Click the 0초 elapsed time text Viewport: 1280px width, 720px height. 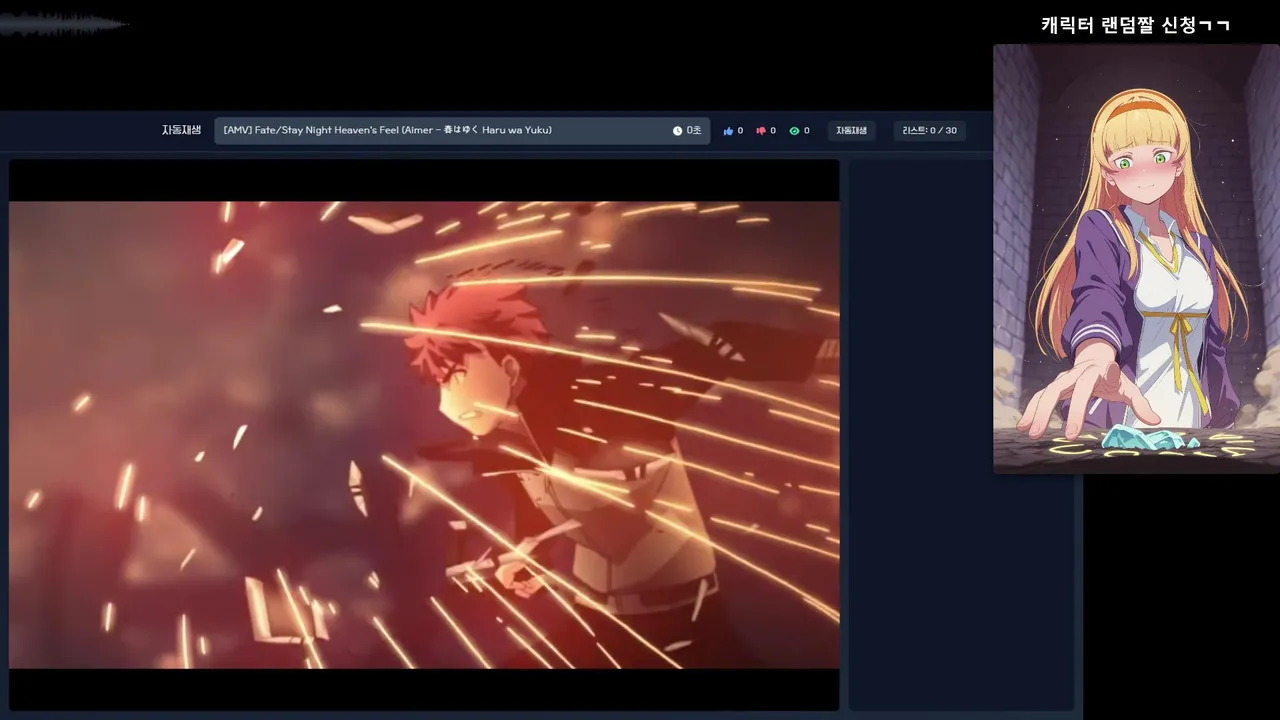coord(694,131)
